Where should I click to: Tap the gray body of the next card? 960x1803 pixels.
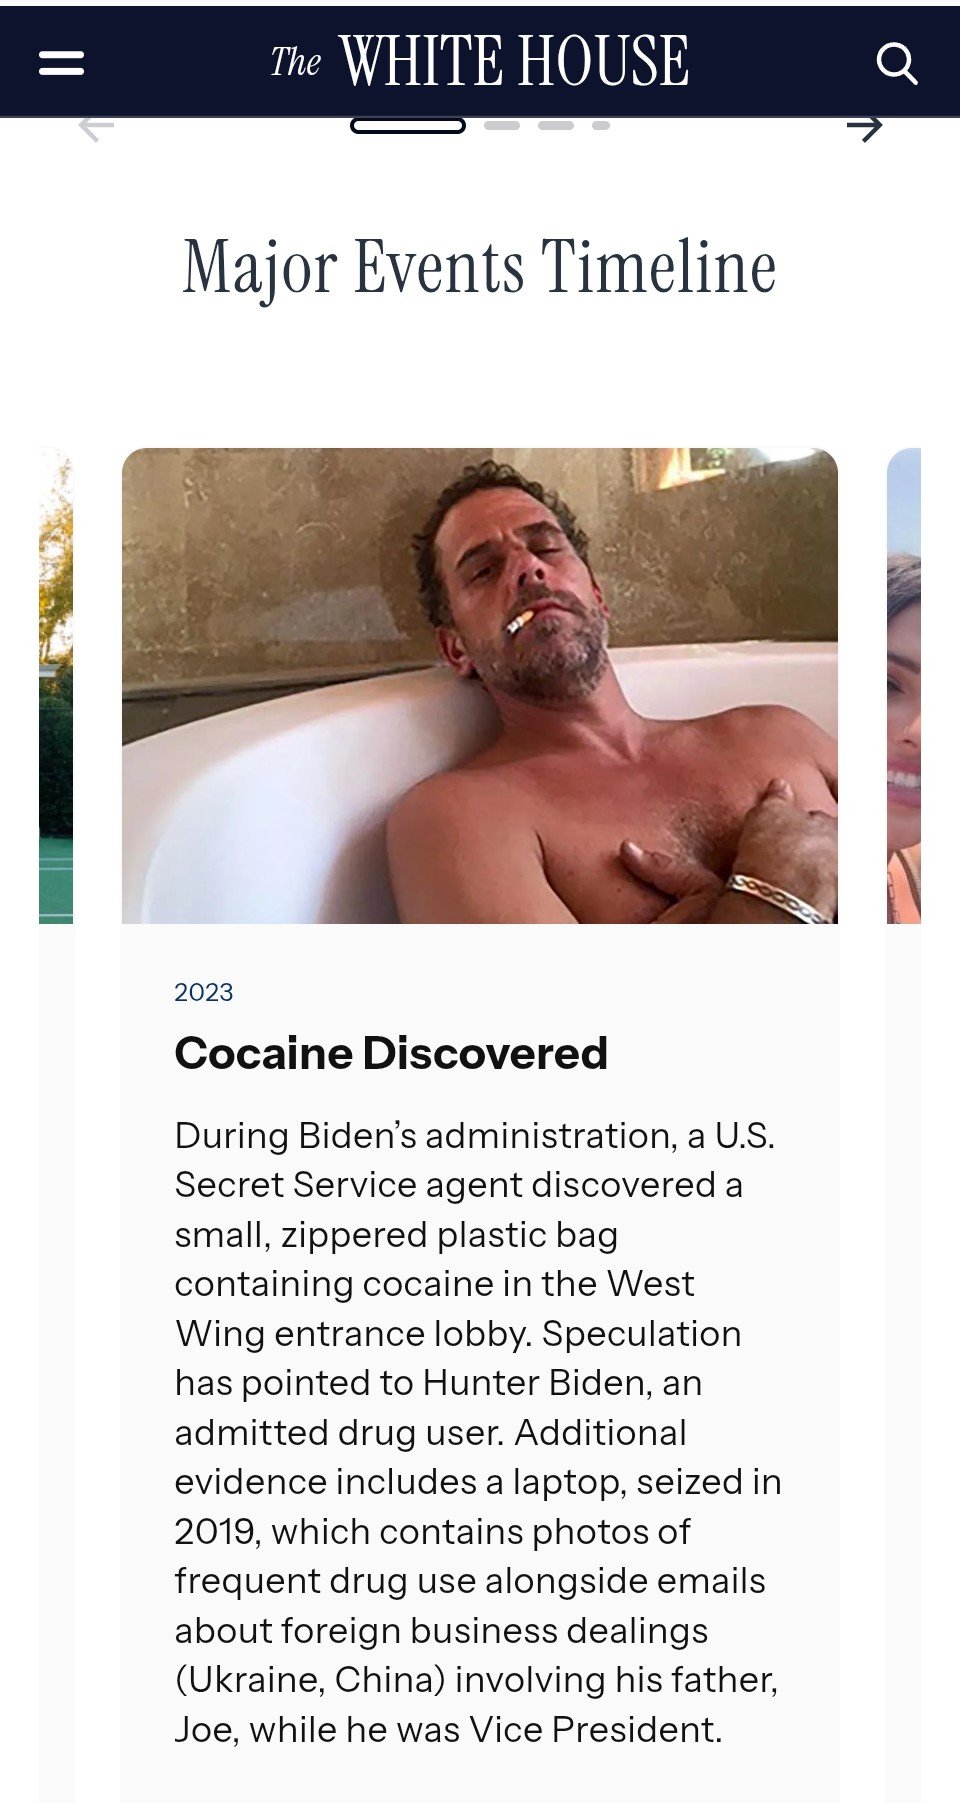click(904, 1360)
